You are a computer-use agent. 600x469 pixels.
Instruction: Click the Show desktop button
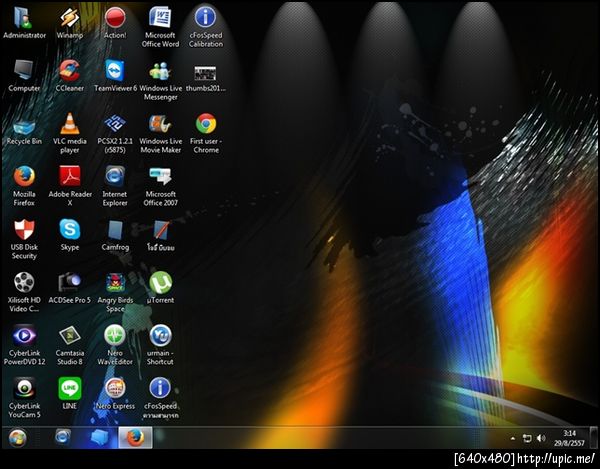(x=593, y=438)
